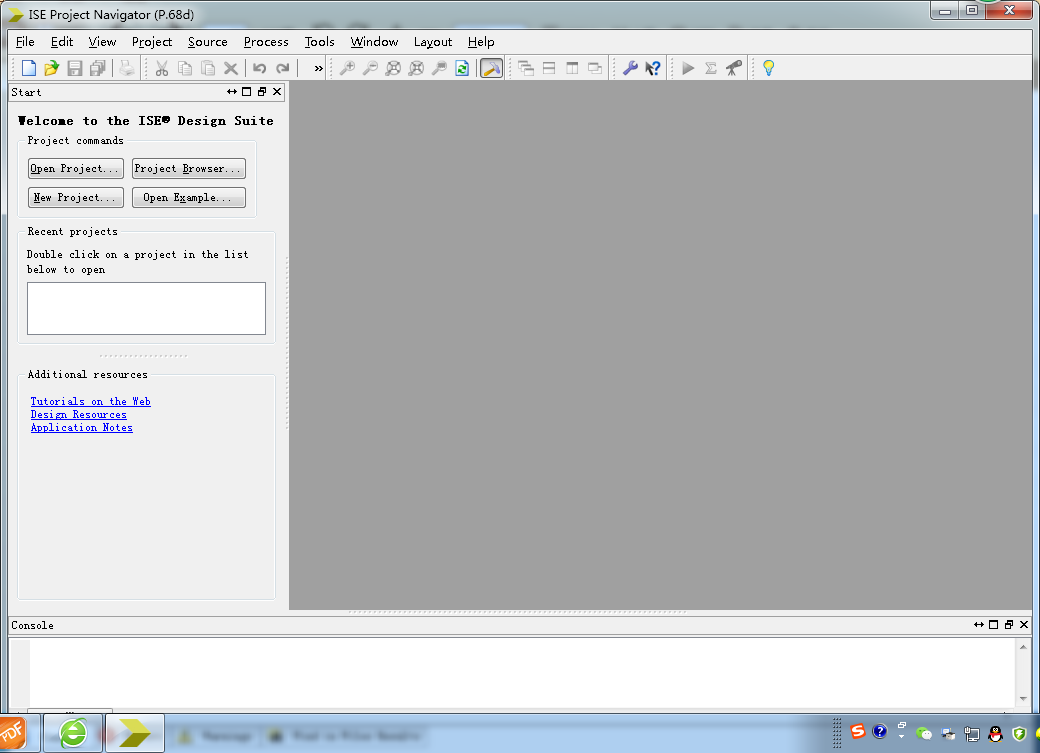This screenshot has height=753, width=1040.
Task: Activate the What's This help cursor icon
Action: pyautogui.click(x=653, y=68)
